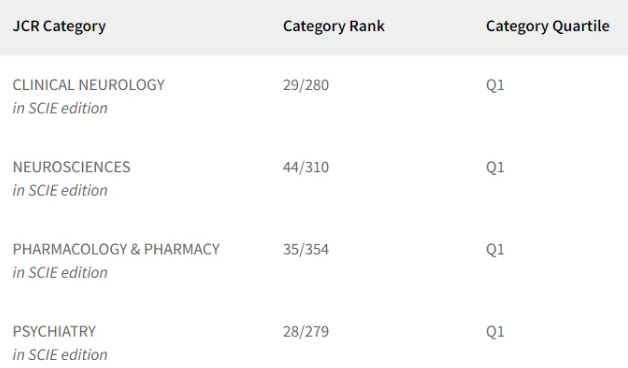Open the NEUROSCIENCES category

click(72, 167)
